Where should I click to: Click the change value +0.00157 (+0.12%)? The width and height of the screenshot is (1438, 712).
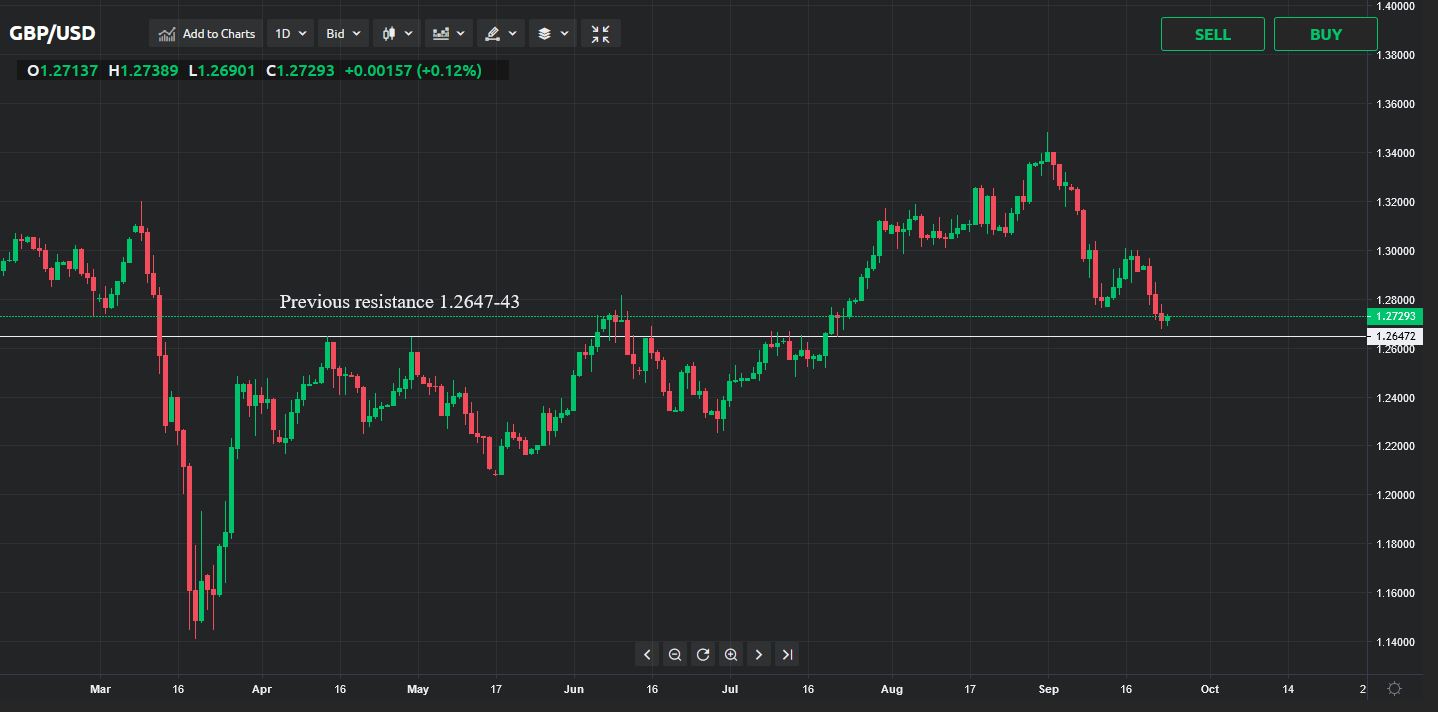coord(413,71)
